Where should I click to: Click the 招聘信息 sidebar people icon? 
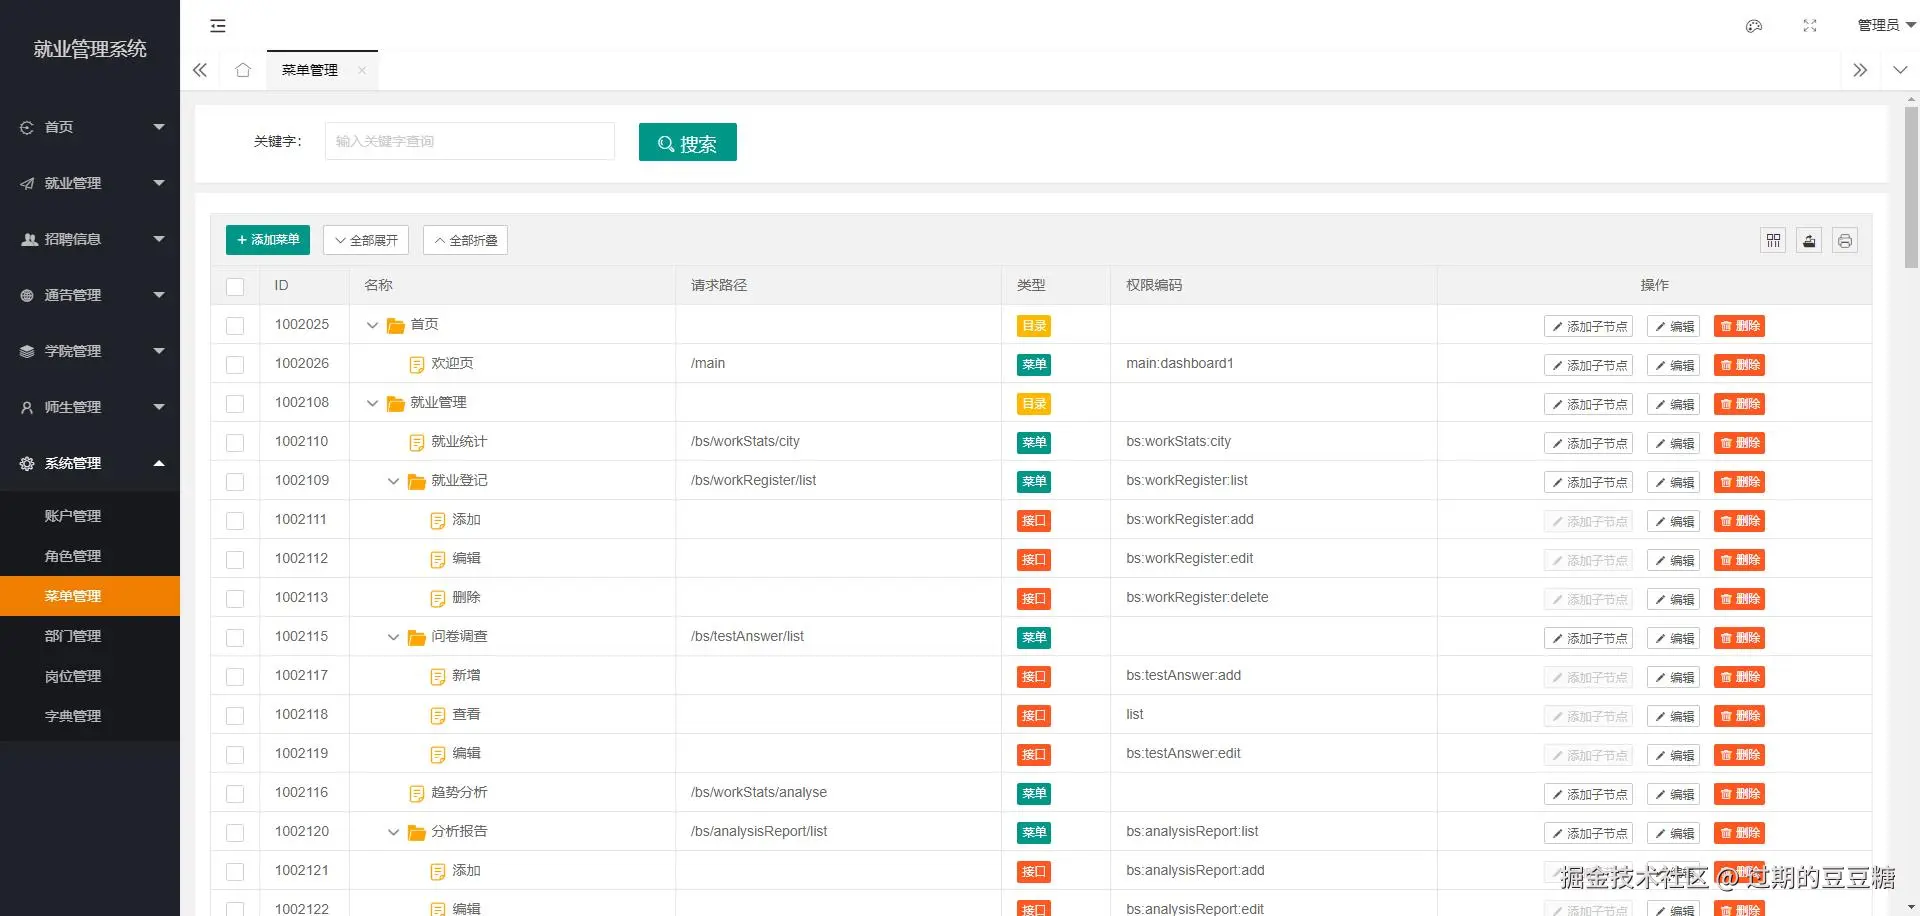click(29, 239)
